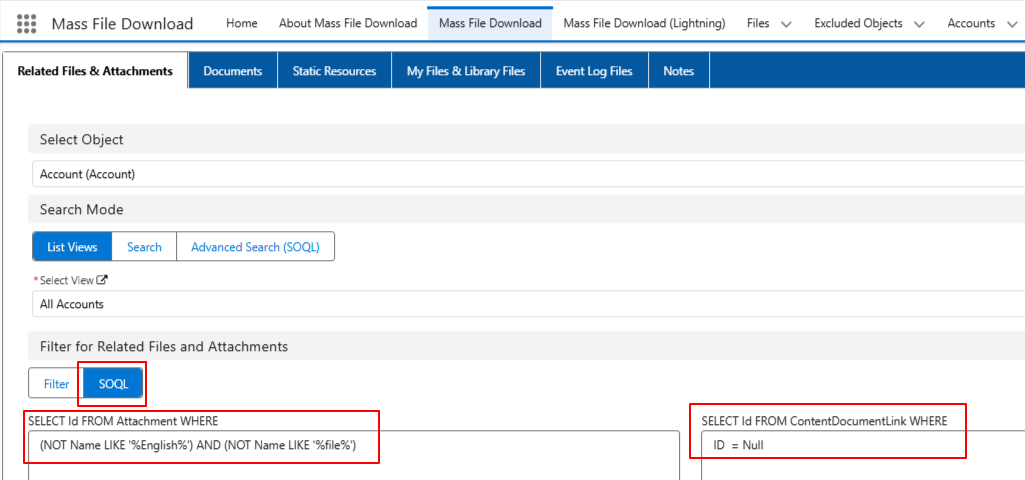The width and height of the screenshot is (1025, 480).
Task: Expand the Files nav dropdown chevron
Action: tap(786, 24)
